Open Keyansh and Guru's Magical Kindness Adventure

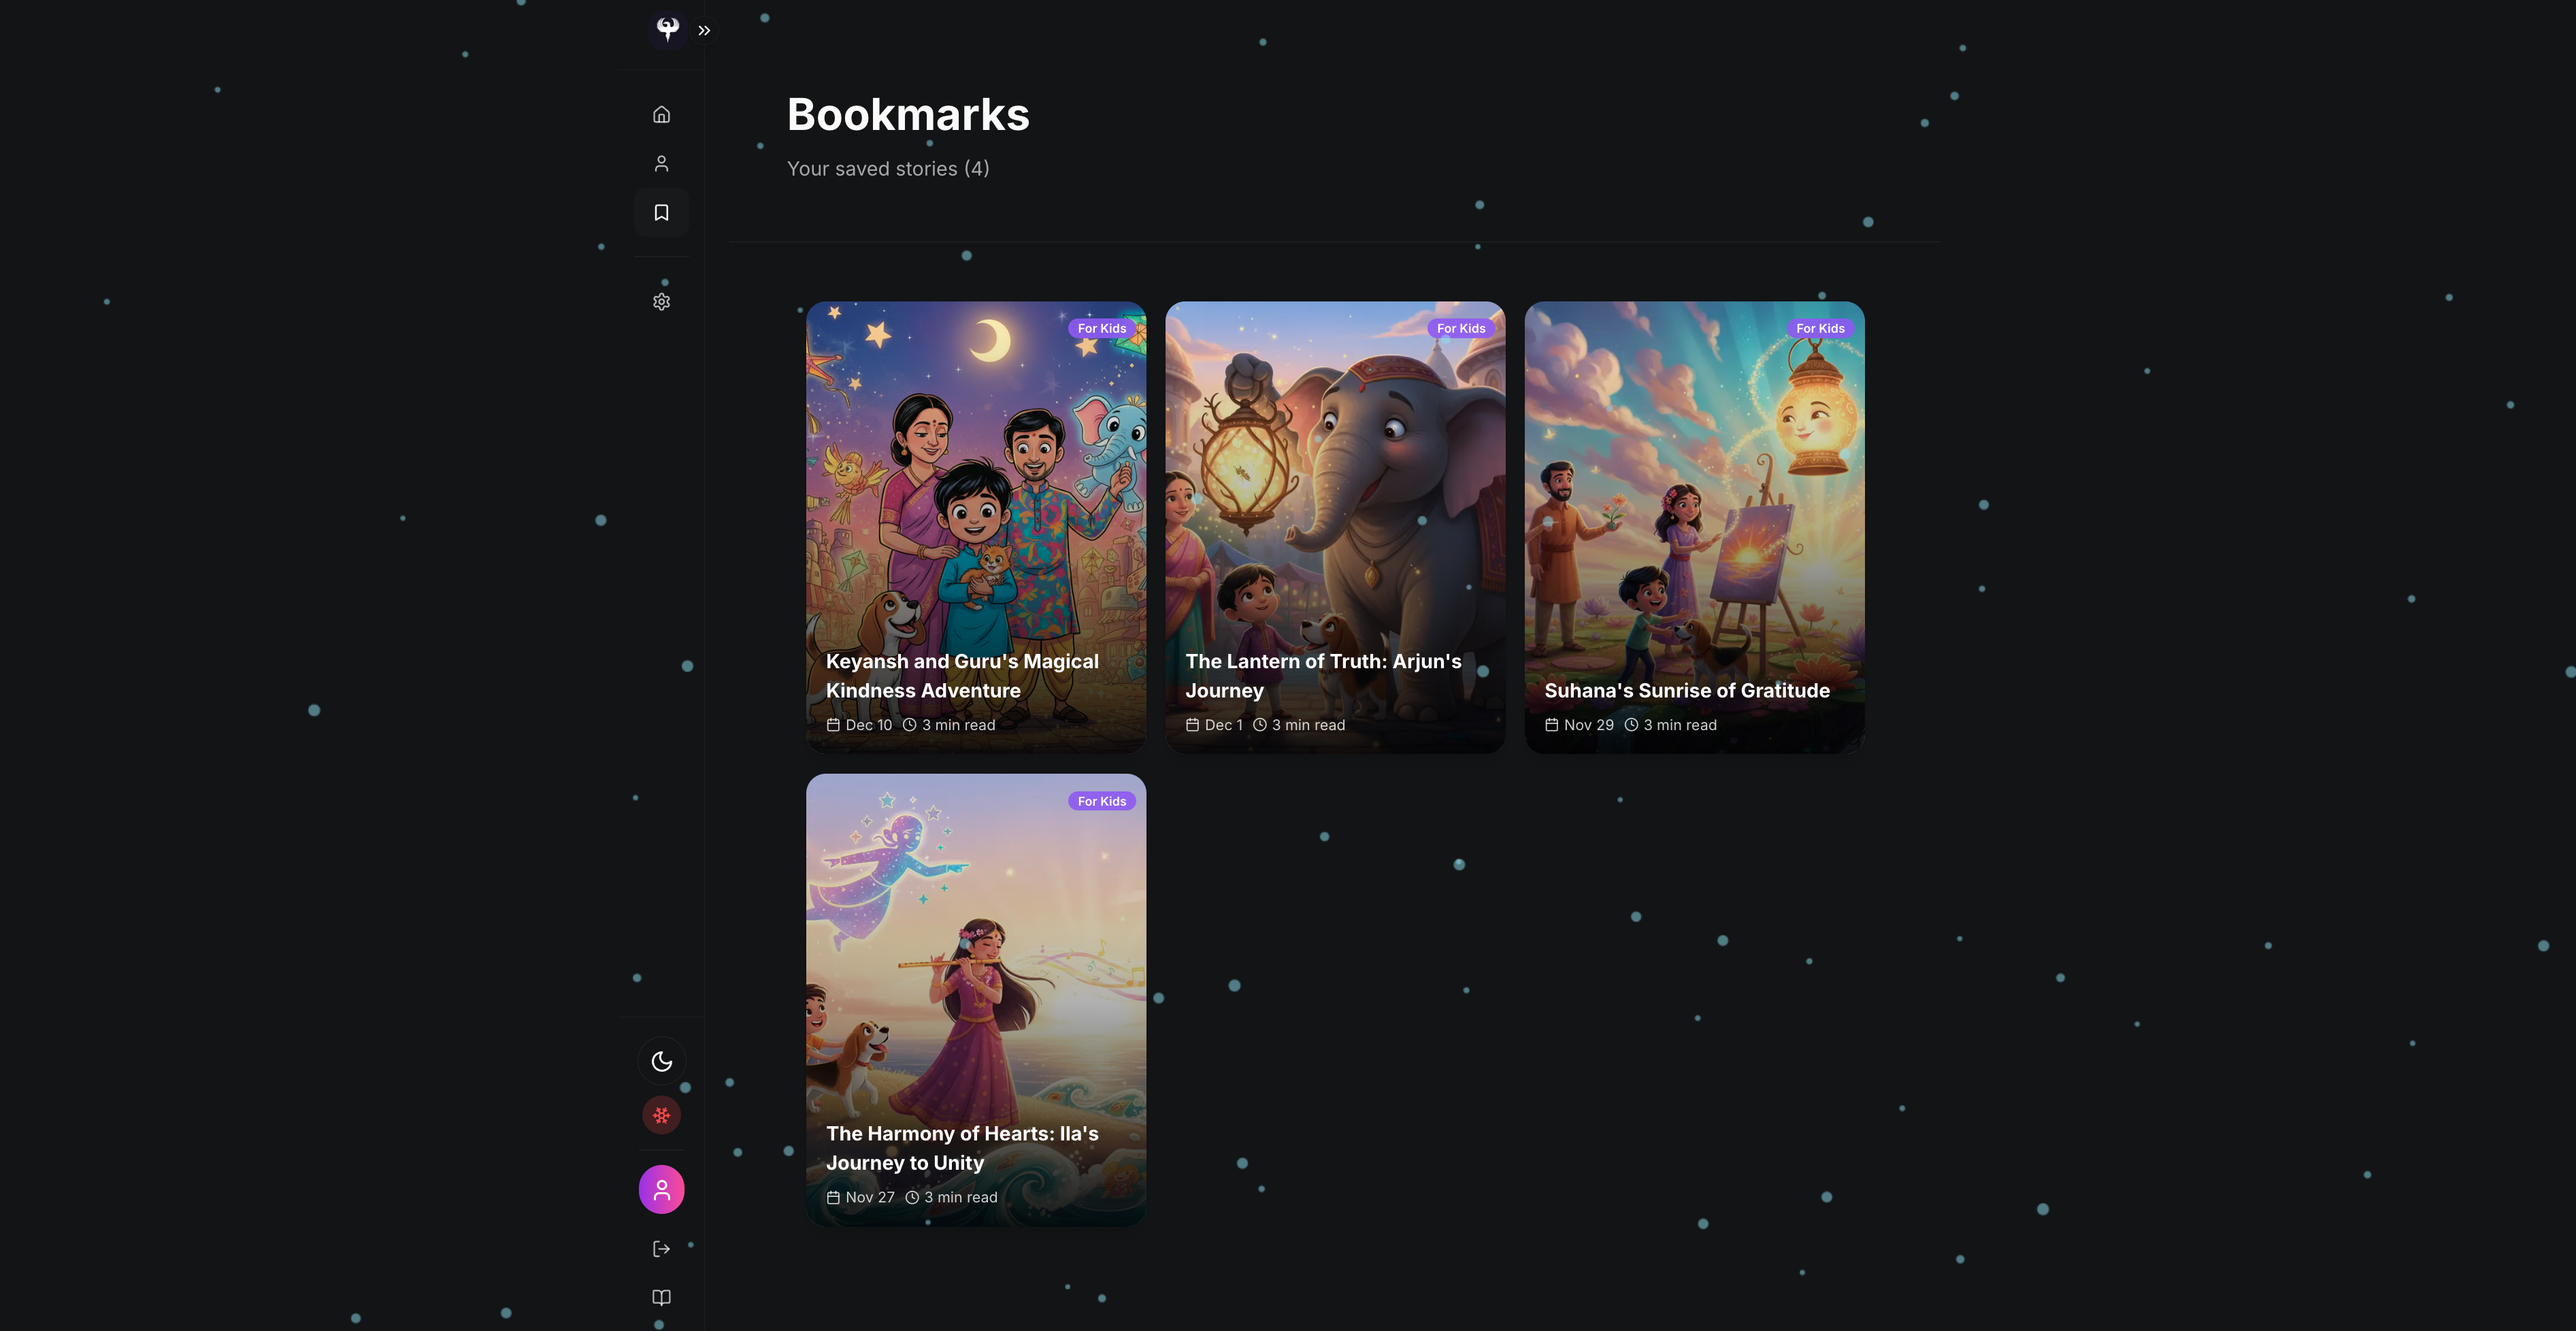coord(976,527)
